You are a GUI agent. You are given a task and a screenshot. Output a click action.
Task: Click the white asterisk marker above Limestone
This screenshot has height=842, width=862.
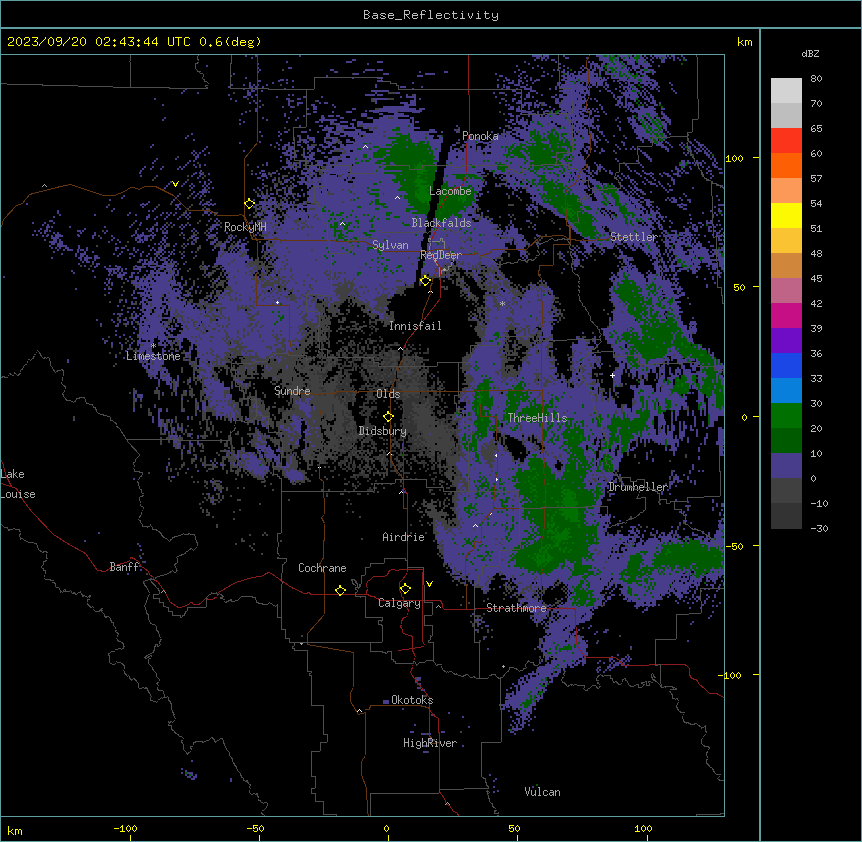click(x=154, y=346)
